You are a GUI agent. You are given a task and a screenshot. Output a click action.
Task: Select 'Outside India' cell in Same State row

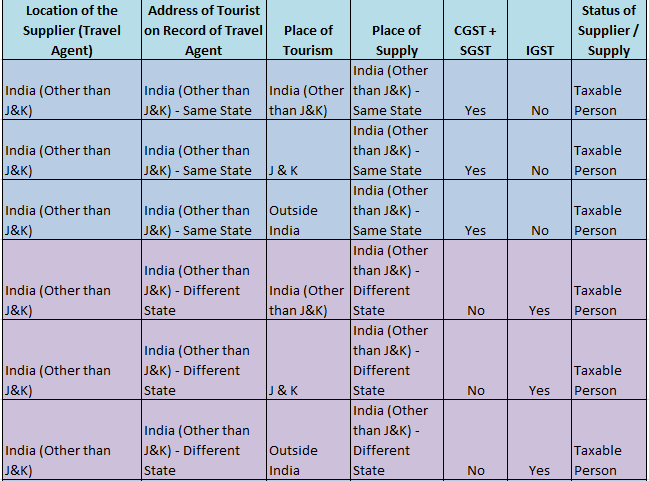point(293,220)
